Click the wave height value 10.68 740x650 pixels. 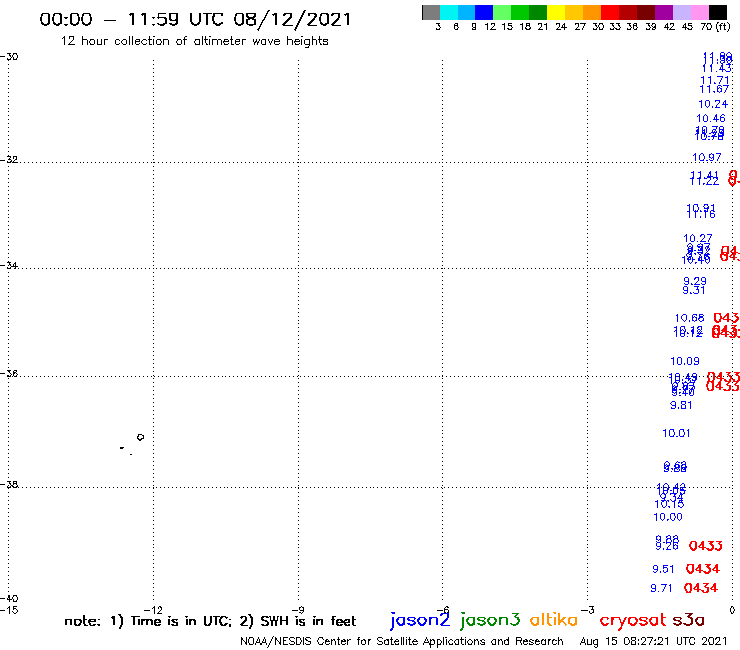[689, 318]
